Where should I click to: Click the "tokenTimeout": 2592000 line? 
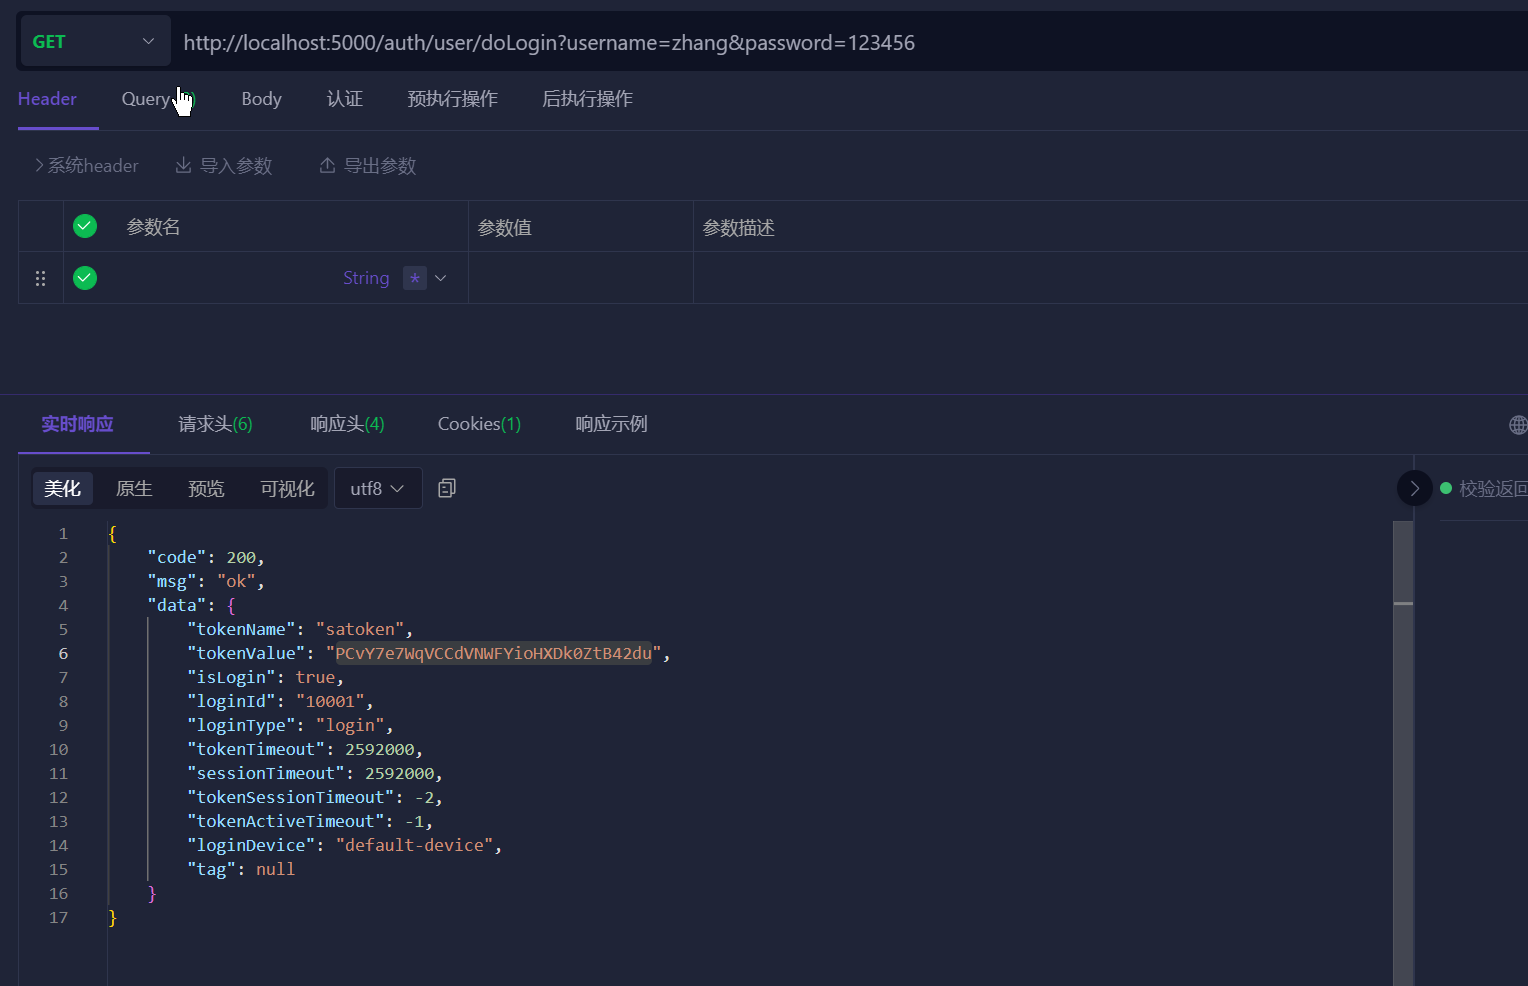click(305, 749)
